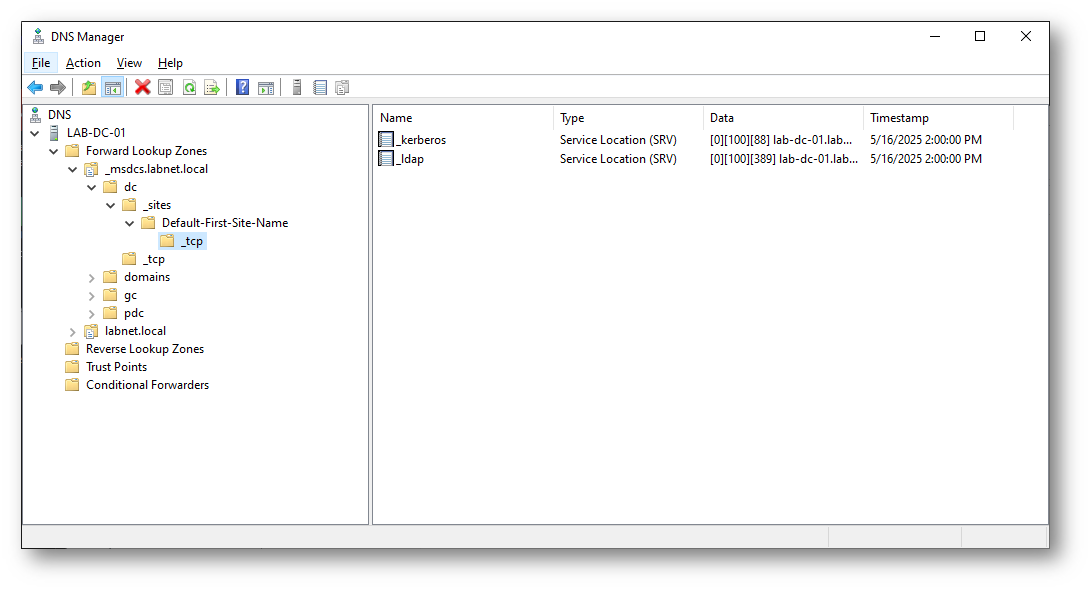
Task: Open the File menu
Action: click(41, 63)
